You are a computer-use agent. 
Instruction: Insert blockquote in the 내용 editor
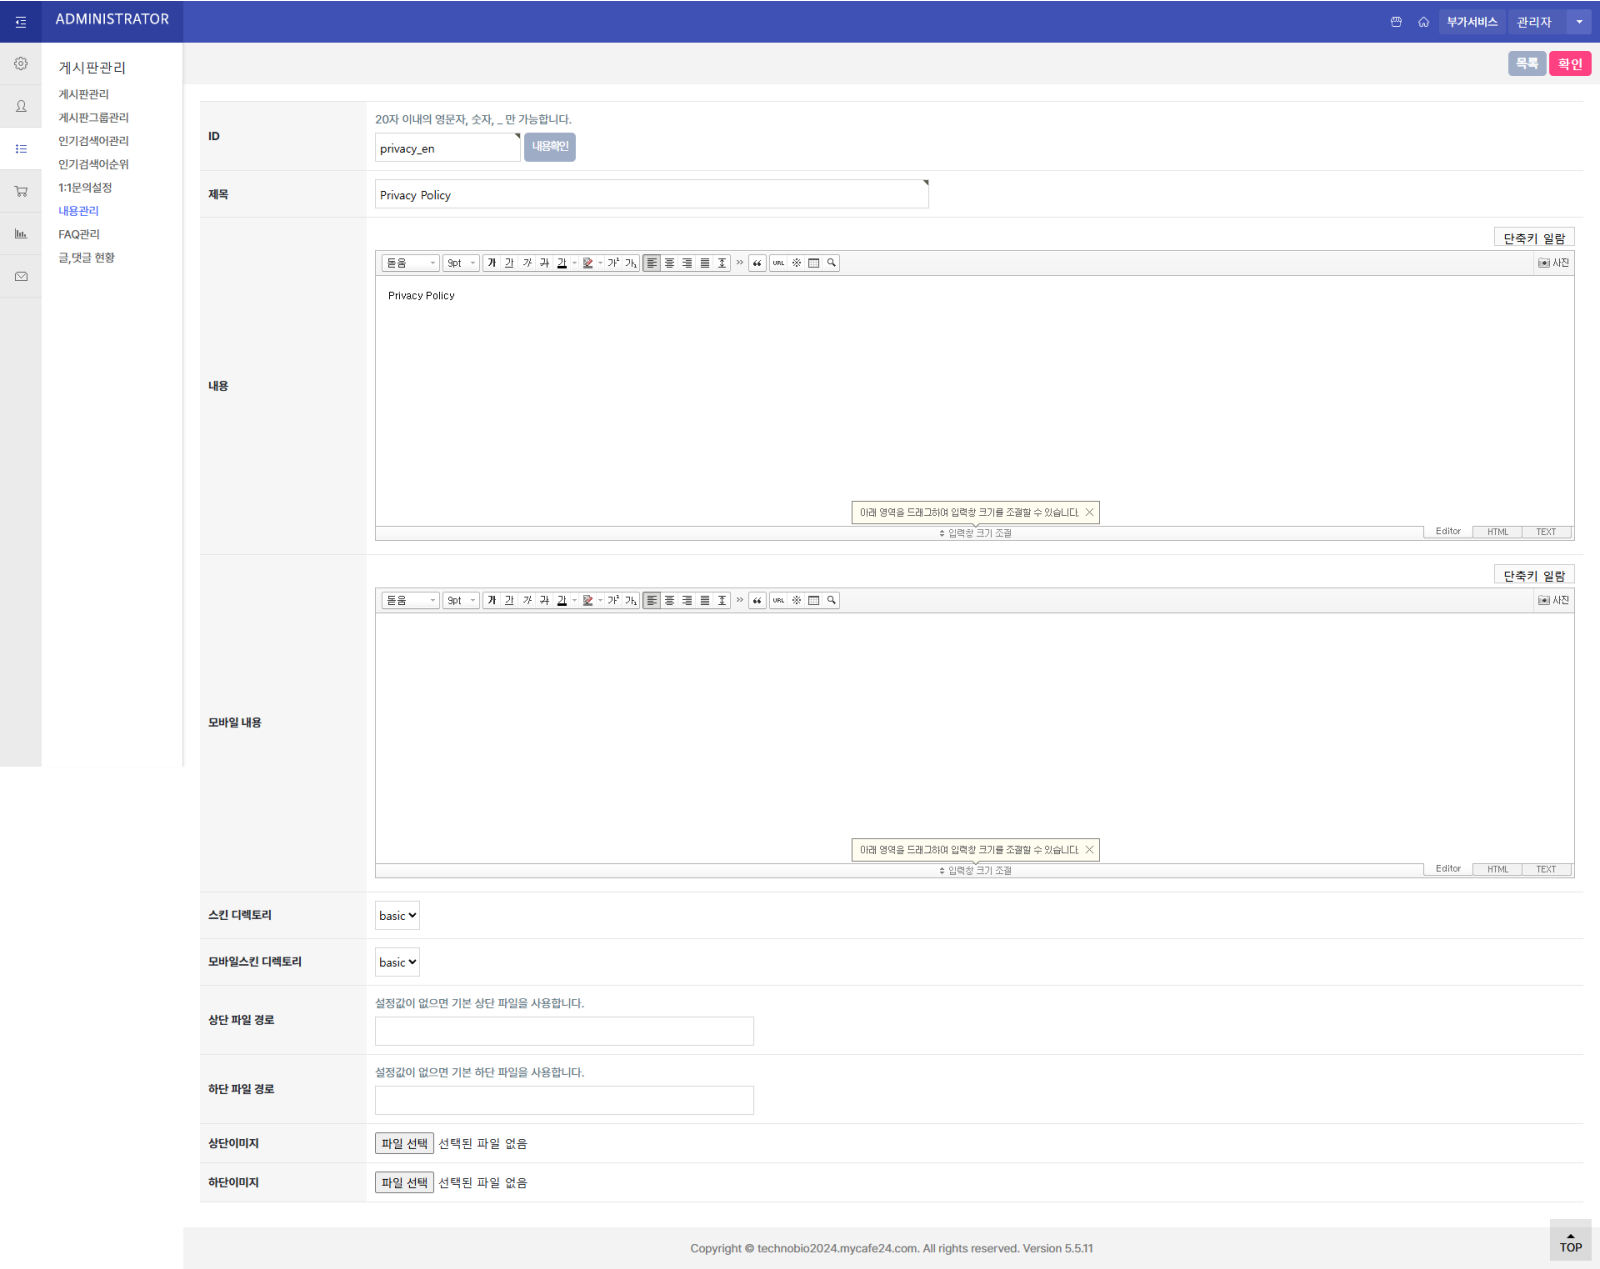tap(757, 263)
